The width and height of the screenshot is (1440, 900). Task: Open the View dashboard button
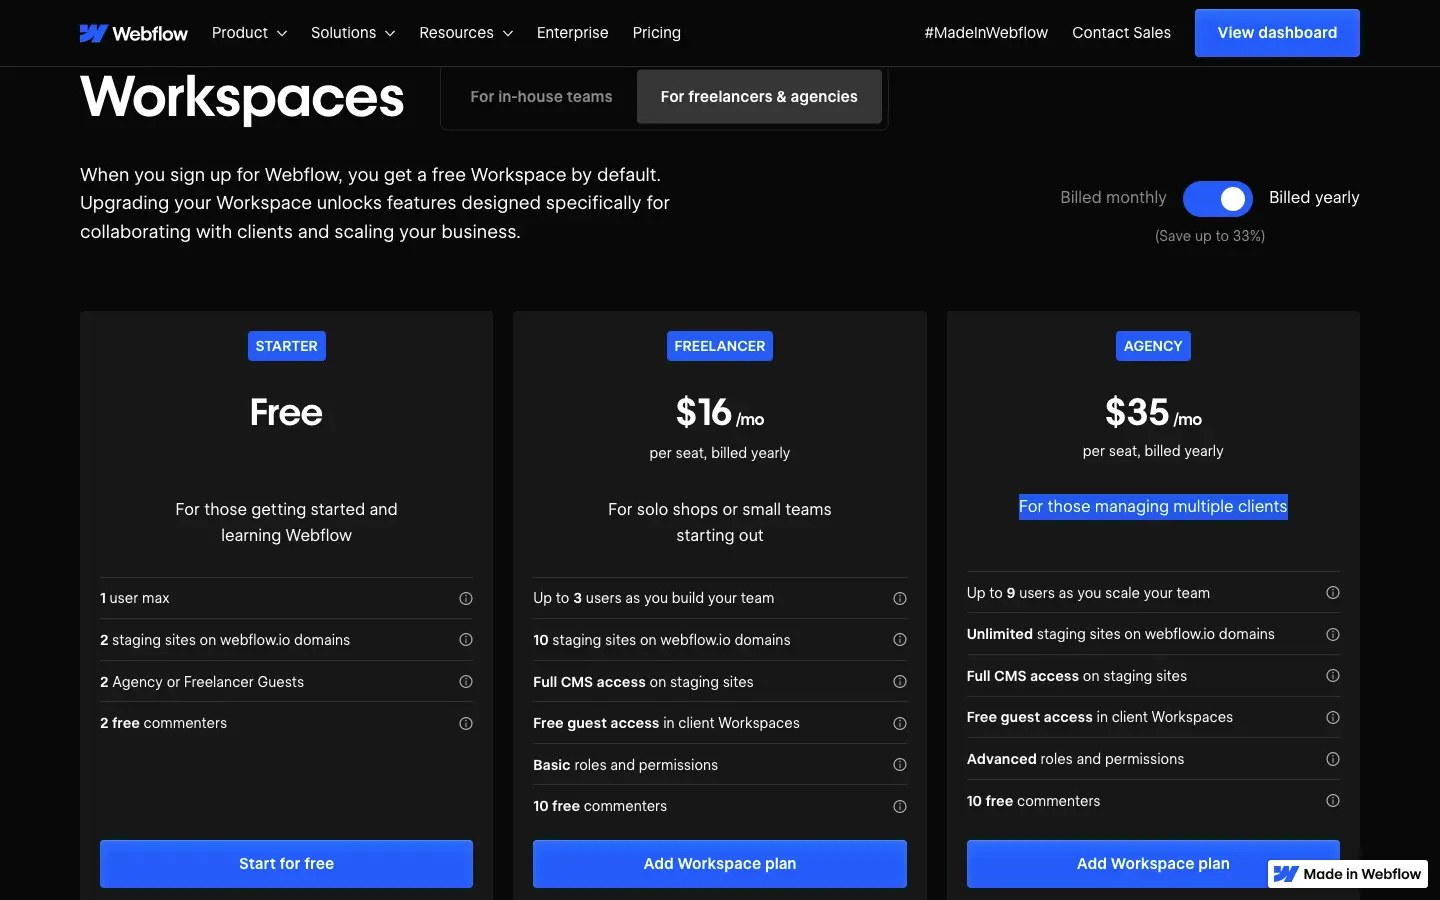pyautogui.click(x=1277, y=33)
